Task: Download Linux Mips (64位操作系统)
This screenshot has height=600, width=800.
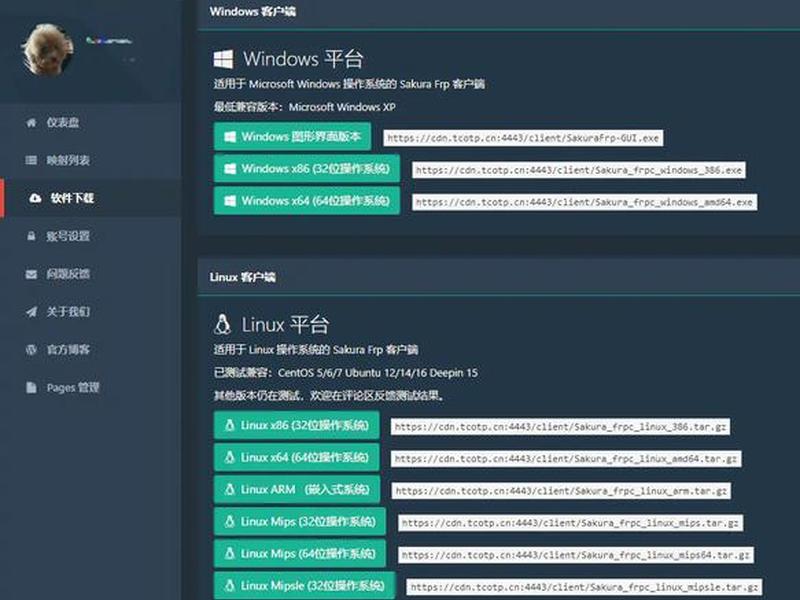Action: pyautogui.click(x=299, y=554)
